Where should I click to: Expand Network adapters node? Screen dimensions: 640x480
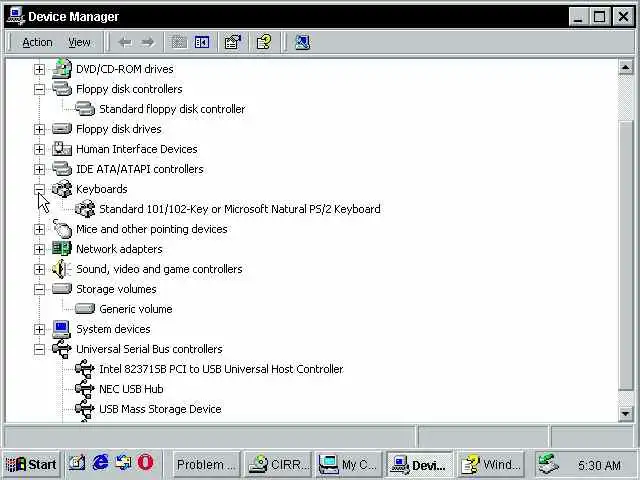click(x=39, y=249)
